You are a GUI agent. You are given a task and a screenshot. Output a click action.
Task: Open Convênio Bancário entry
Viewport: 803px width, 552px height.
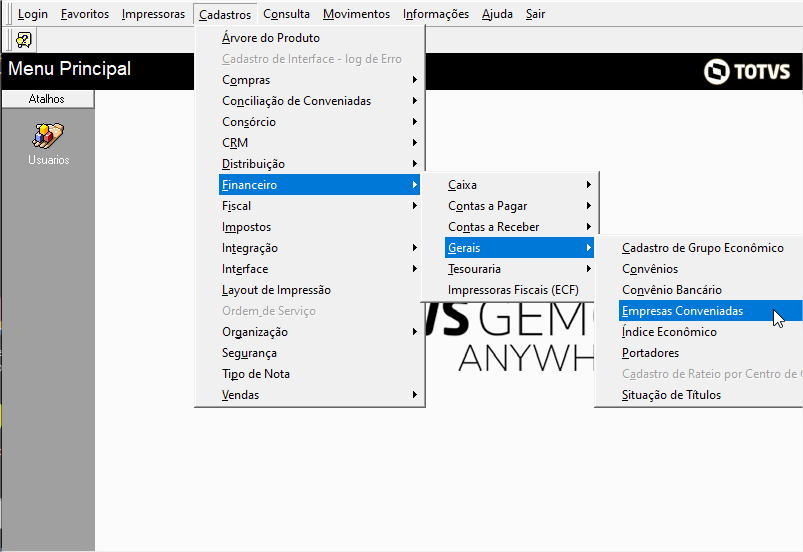click(x=710, y=290)
